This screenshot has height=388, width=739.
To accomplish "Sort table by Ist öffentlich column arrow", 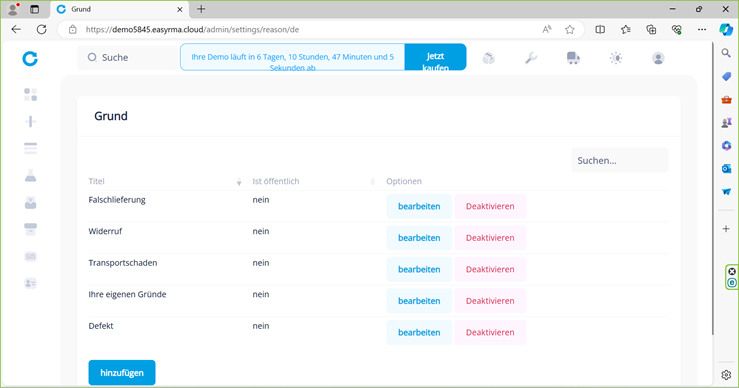I will point(373,182).
